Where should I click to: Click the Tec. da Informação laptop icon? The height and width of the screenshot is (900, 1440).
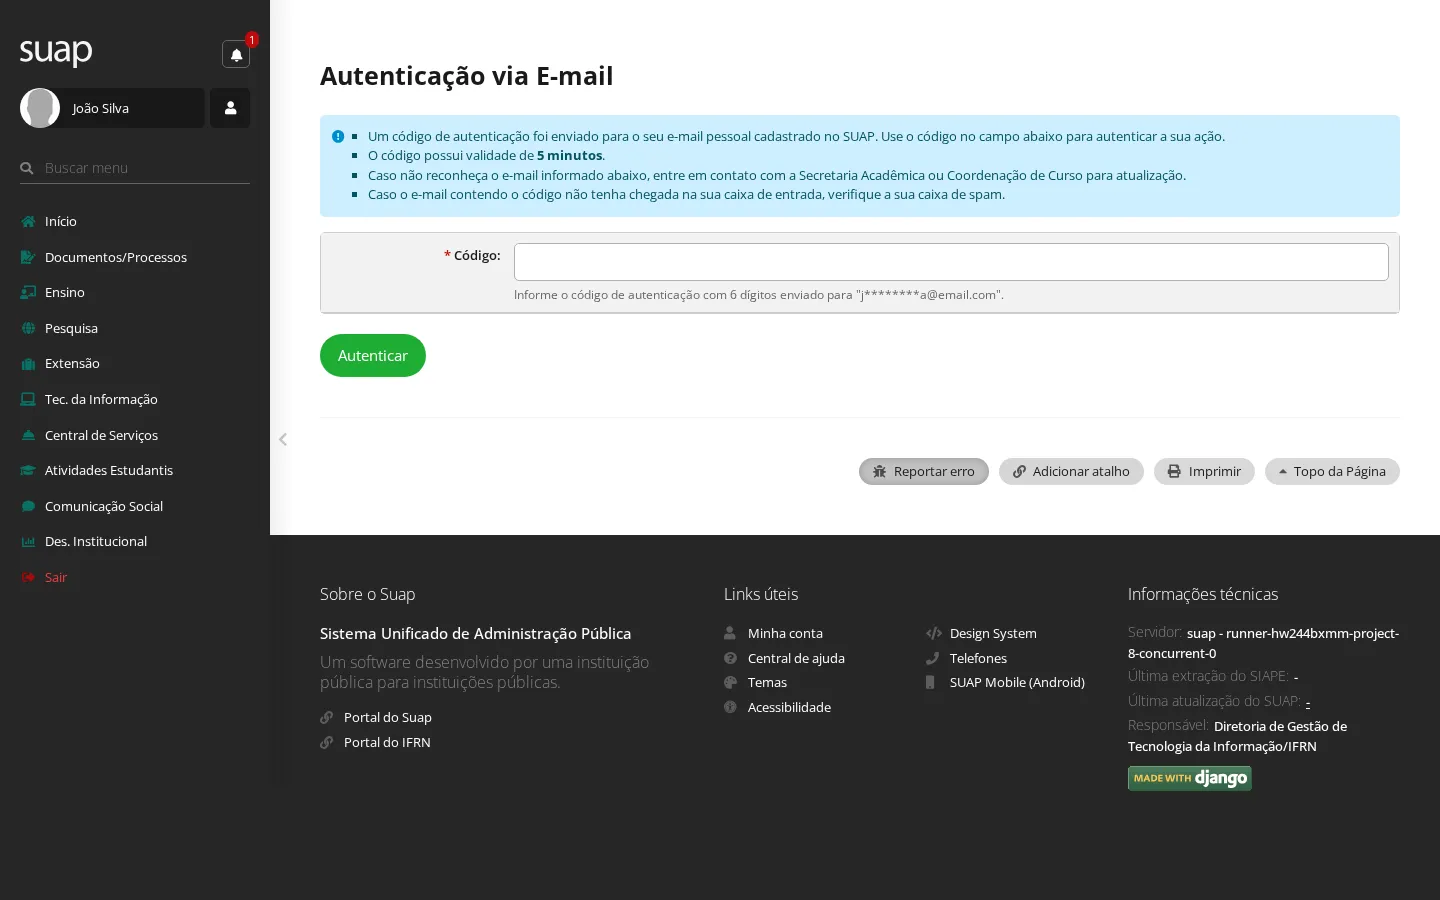(28, 399)
